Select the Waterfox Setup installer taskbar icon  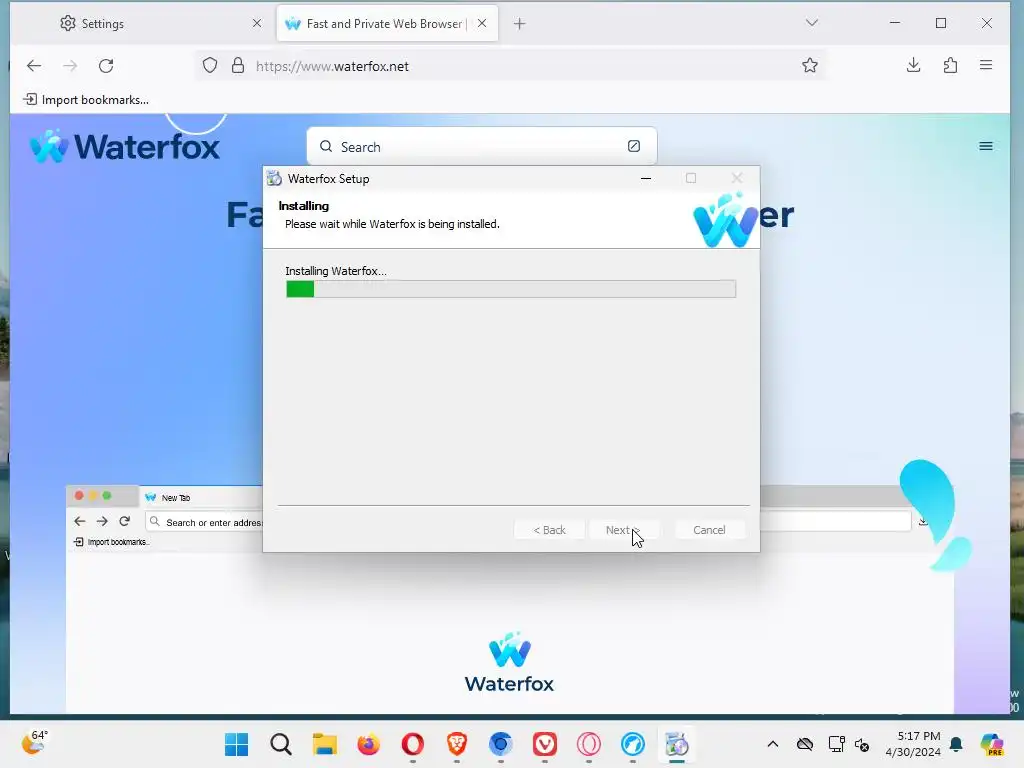[677, 744]
